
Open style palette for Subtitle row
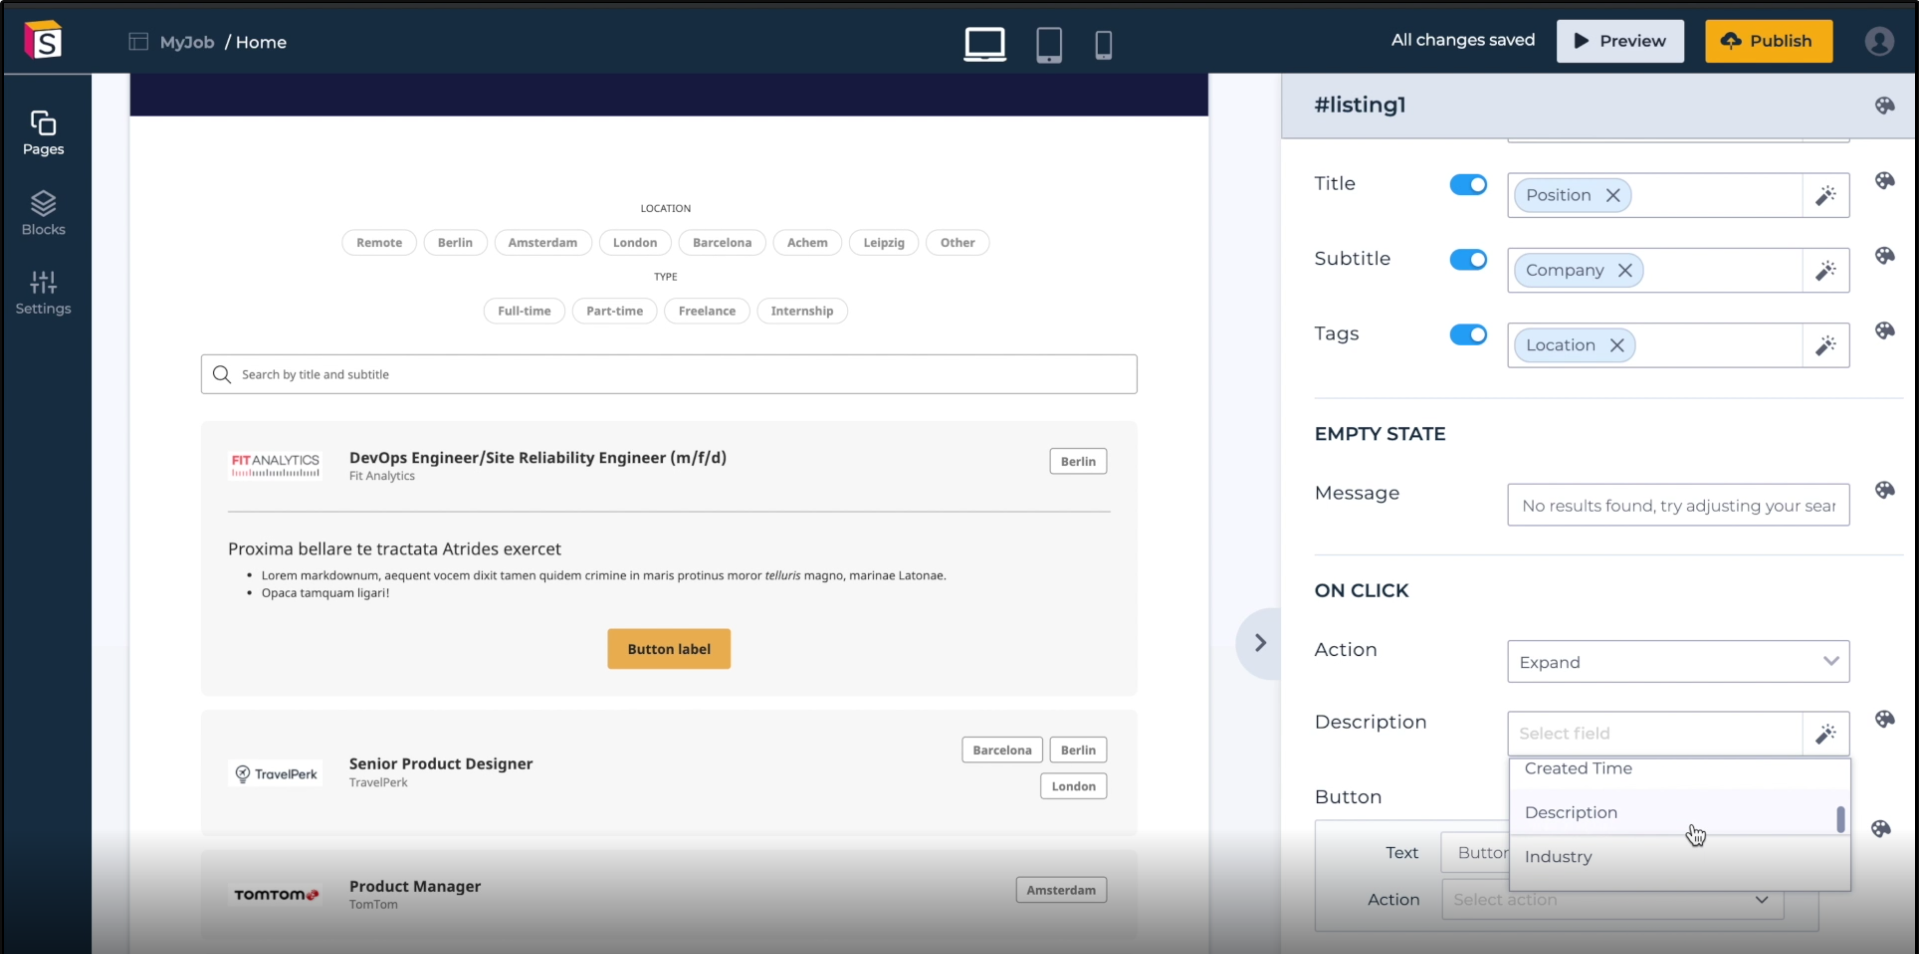1884,256
